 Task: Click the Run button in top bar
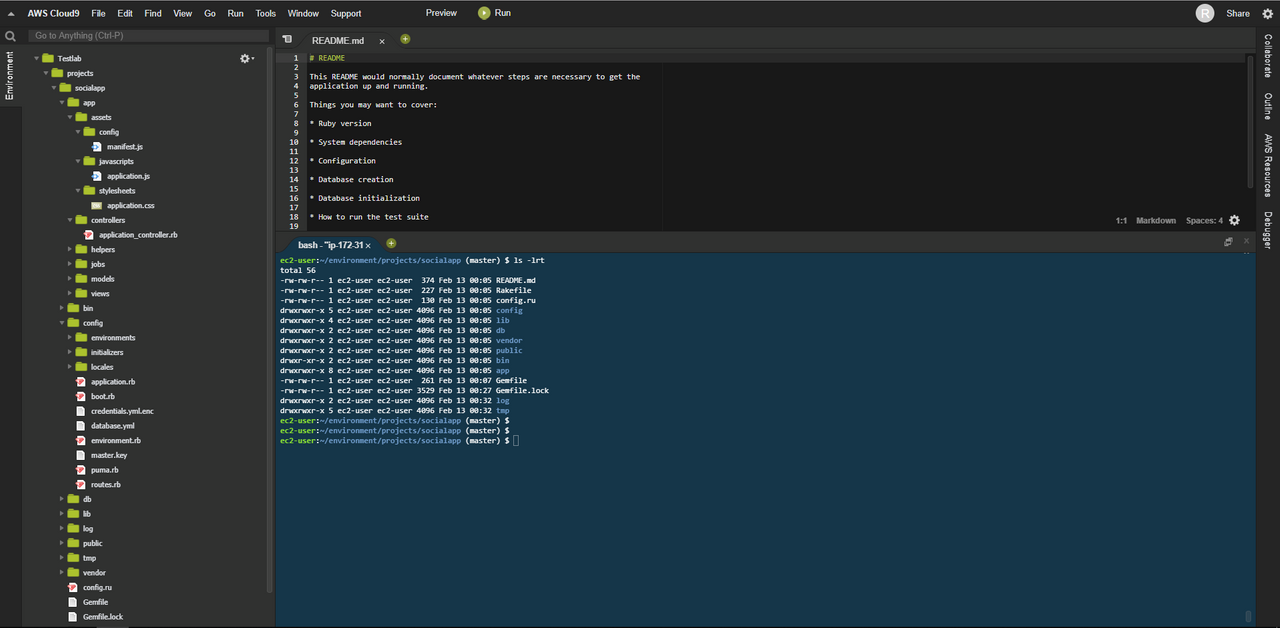[x=495, y=13]
